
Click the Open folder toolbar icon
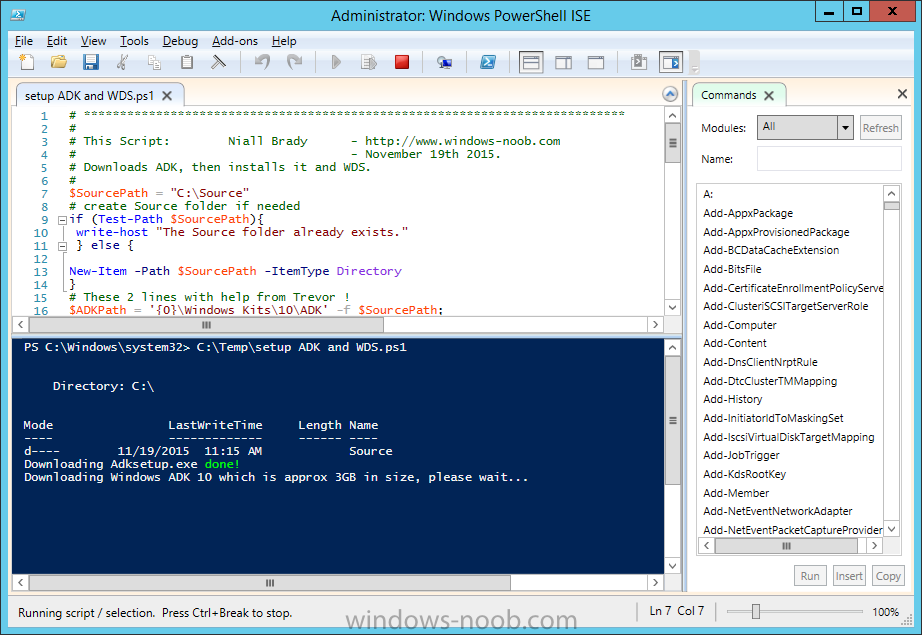[58, 62]
